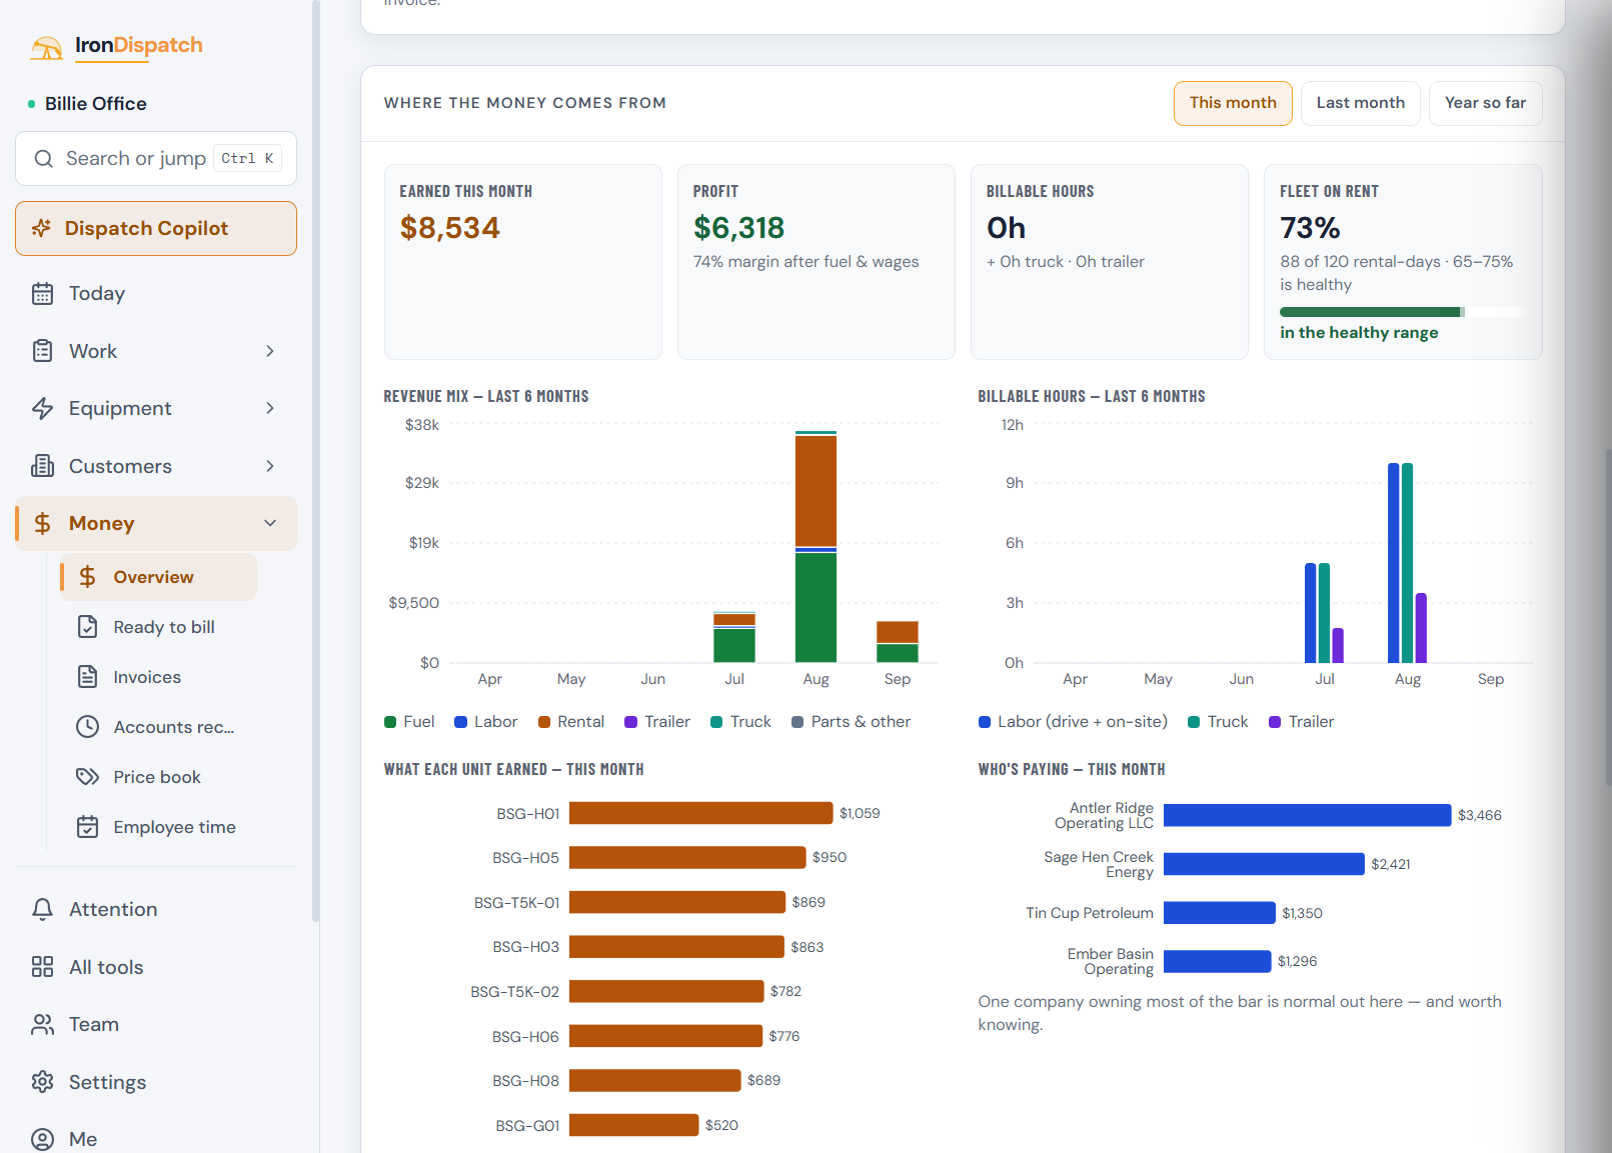Switch to the Year so far tab
The image size is (1612, 1153).
pyautogui.click(x=1485, y=103)
